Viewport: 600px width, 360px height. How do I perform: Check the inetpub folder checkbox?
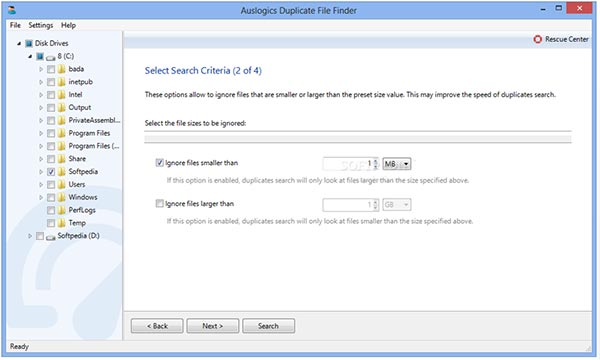51,82
